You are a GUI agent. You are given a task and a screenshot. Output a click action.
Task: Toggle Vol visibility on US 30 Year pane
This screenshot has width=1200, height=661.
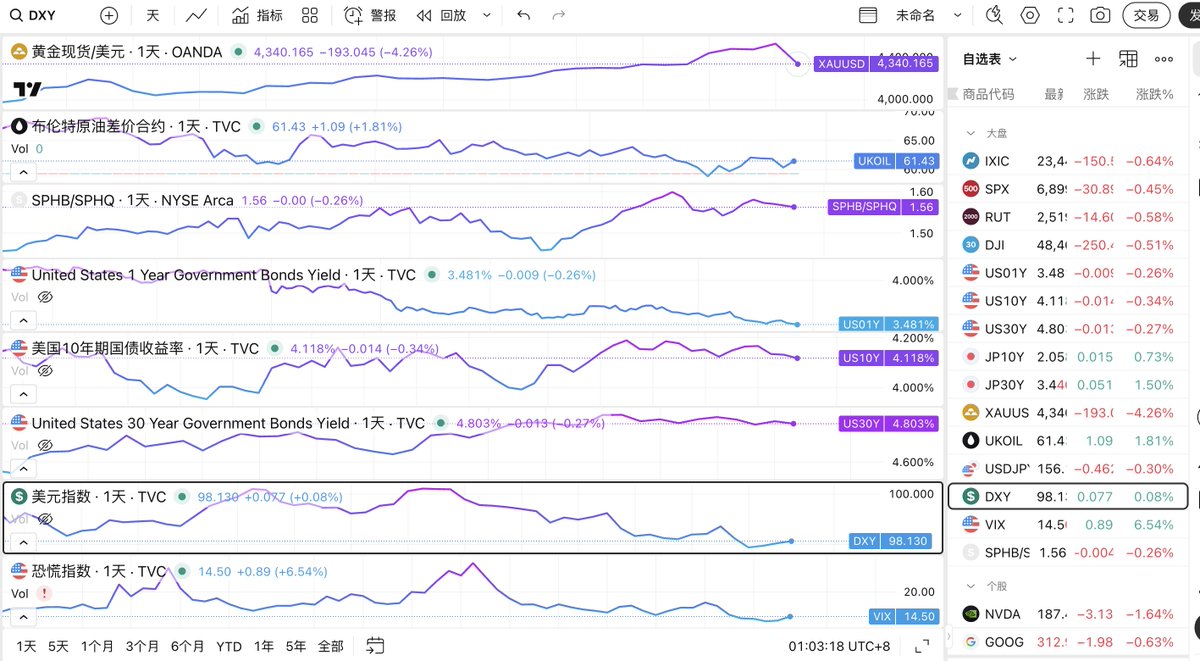coord(45,445)
